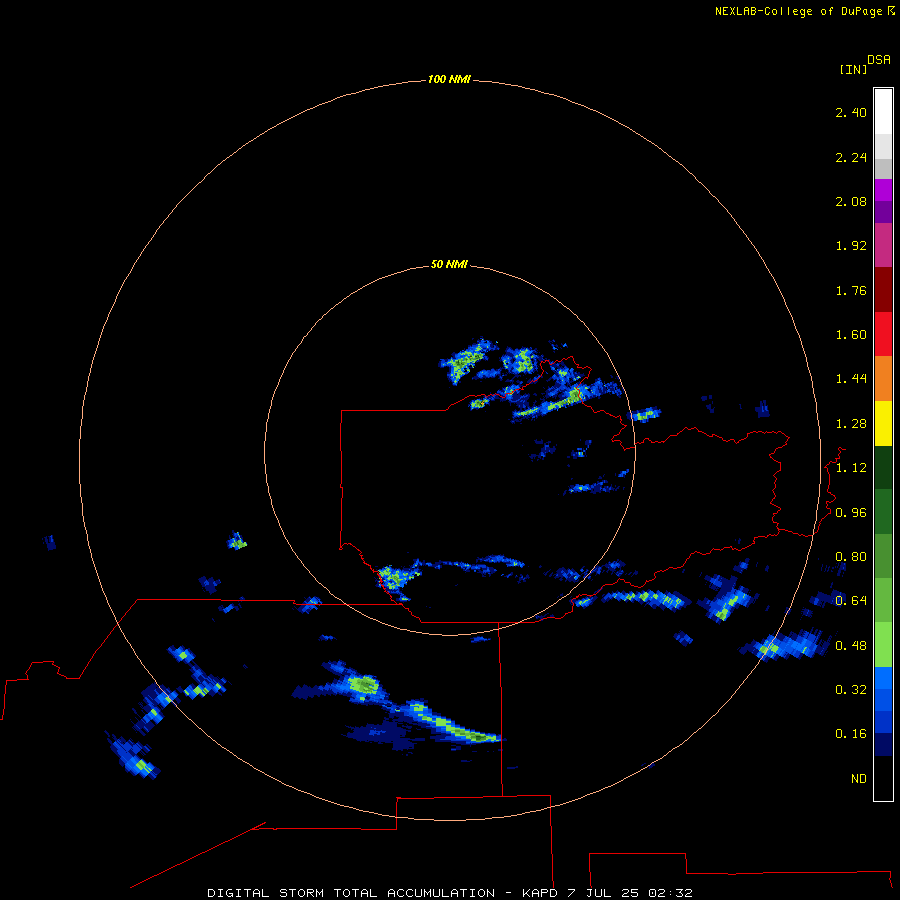
Task: Select the bright red legend swatch near 1.60
Action: [883, 334]
